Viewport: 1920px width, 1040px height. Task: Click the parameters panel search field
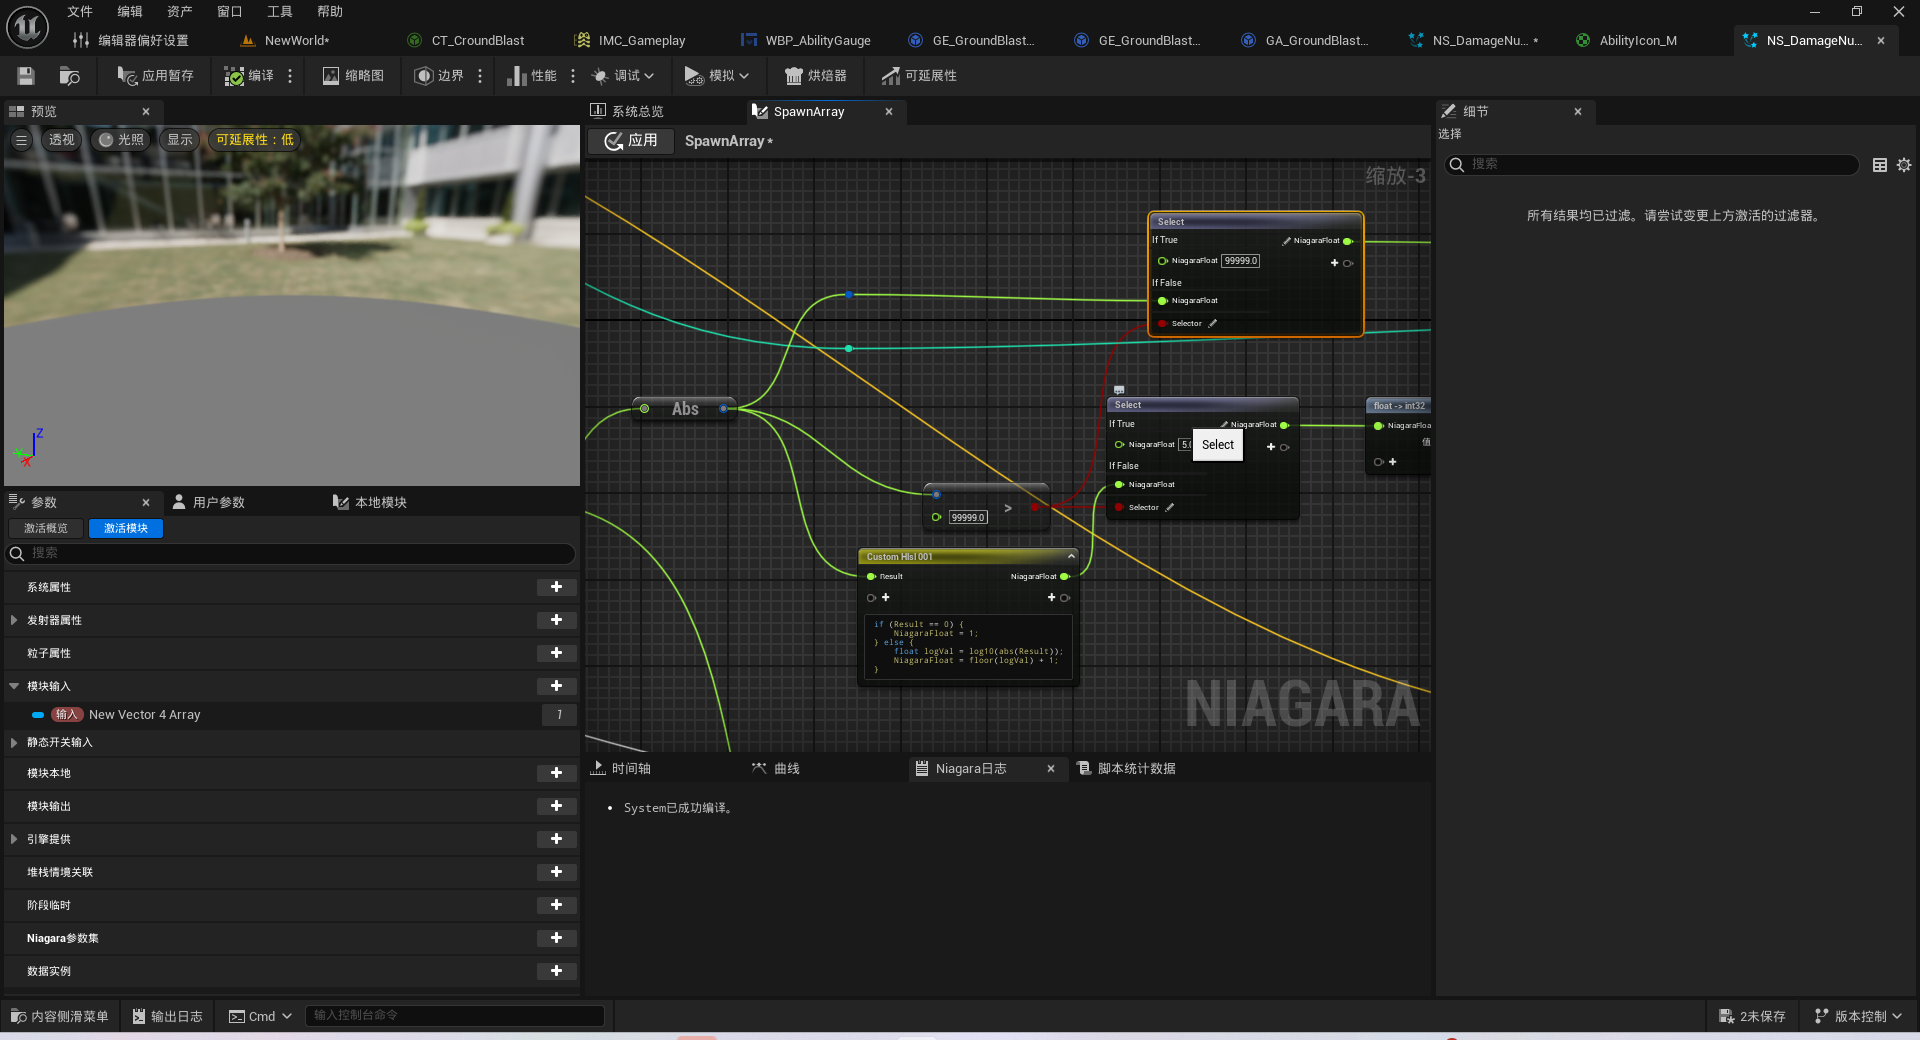pyautogui.click(x=291, y=553)
